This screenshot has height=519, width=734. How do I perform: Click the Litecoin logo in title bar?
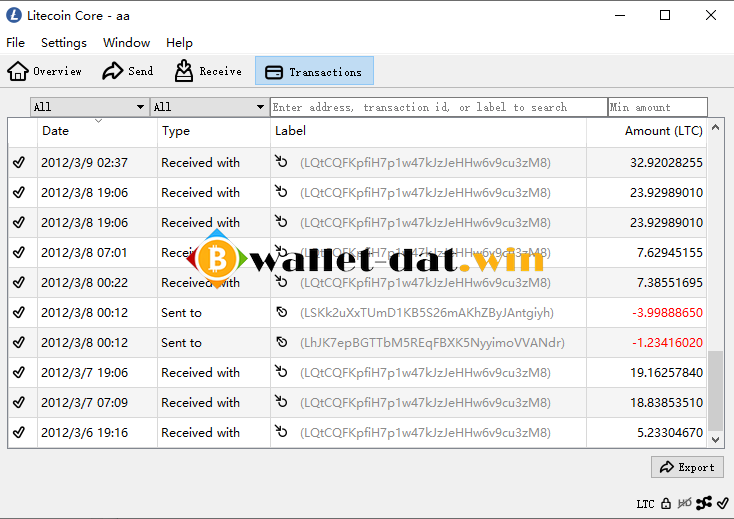pos(14,15)
